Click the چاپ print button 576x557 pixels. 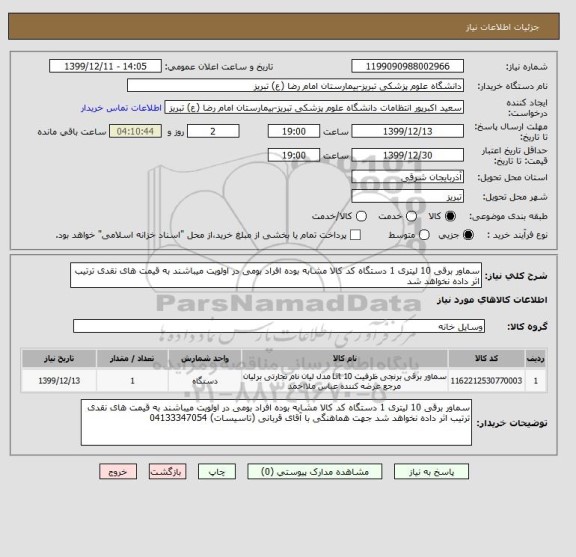(x=217, y=471)
